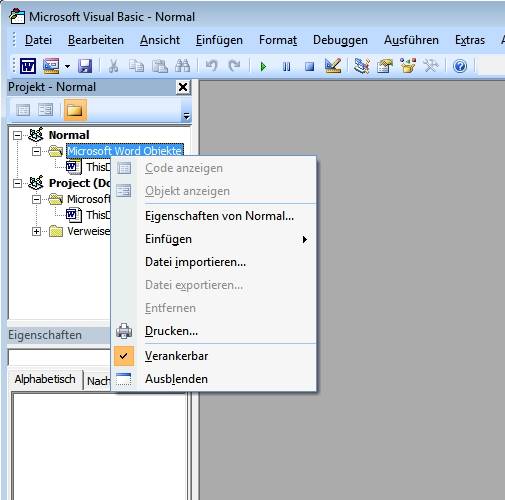The image size is (505, 500).
Task: Run macro with the green play icon
Action: tap(263, 66)
